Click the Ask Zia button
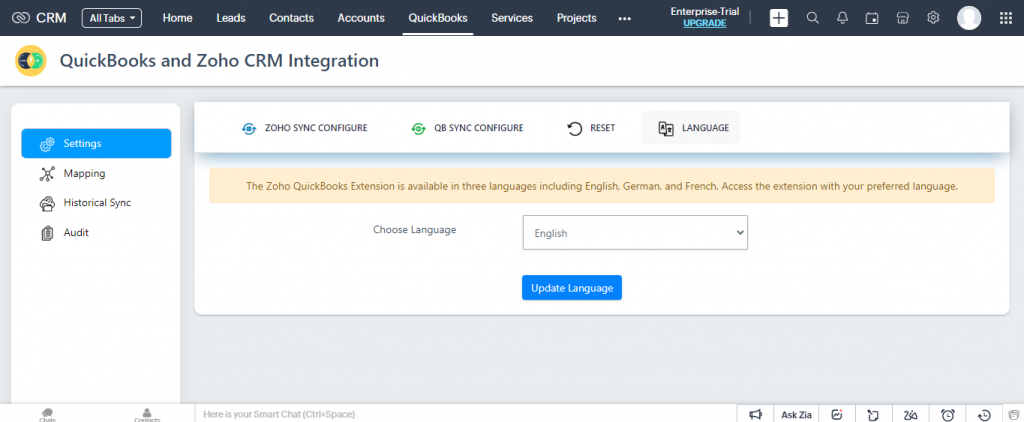1024x422 pixels. (x=796, y=414)
